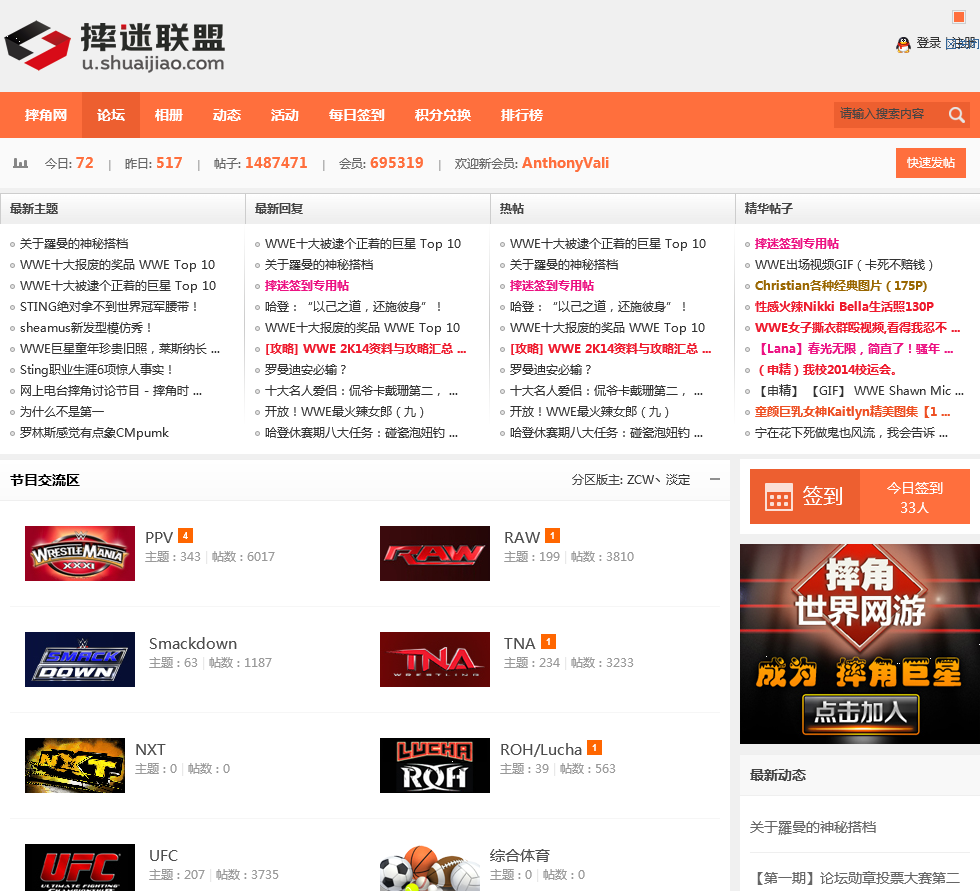This screenshot has width=980, height=891.
Task: Open 'STING绝对拿不到世界冠军腰带！' thread
Action: pyautogui.click(x=109, y=307)
